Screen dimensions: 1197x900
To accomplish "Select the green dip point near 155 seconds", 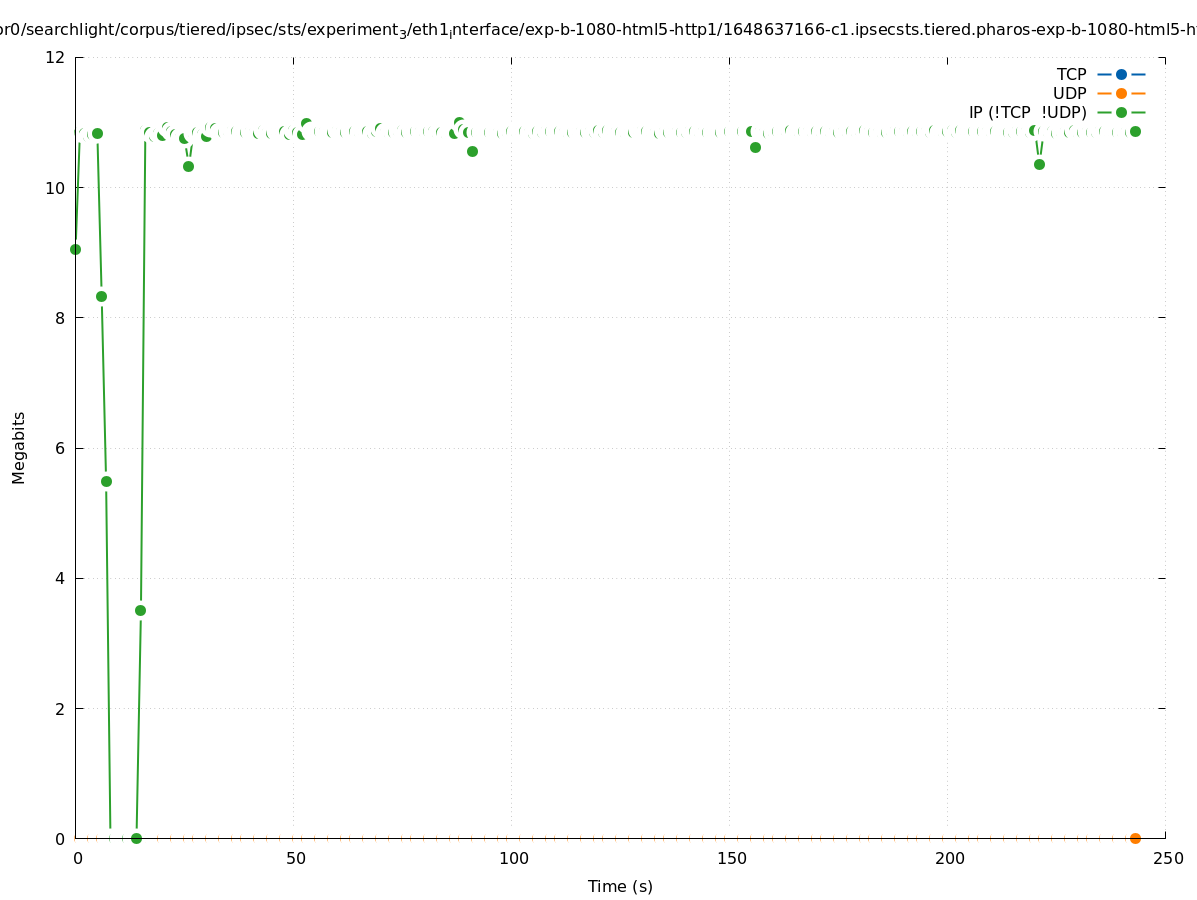I will point(755,147).
